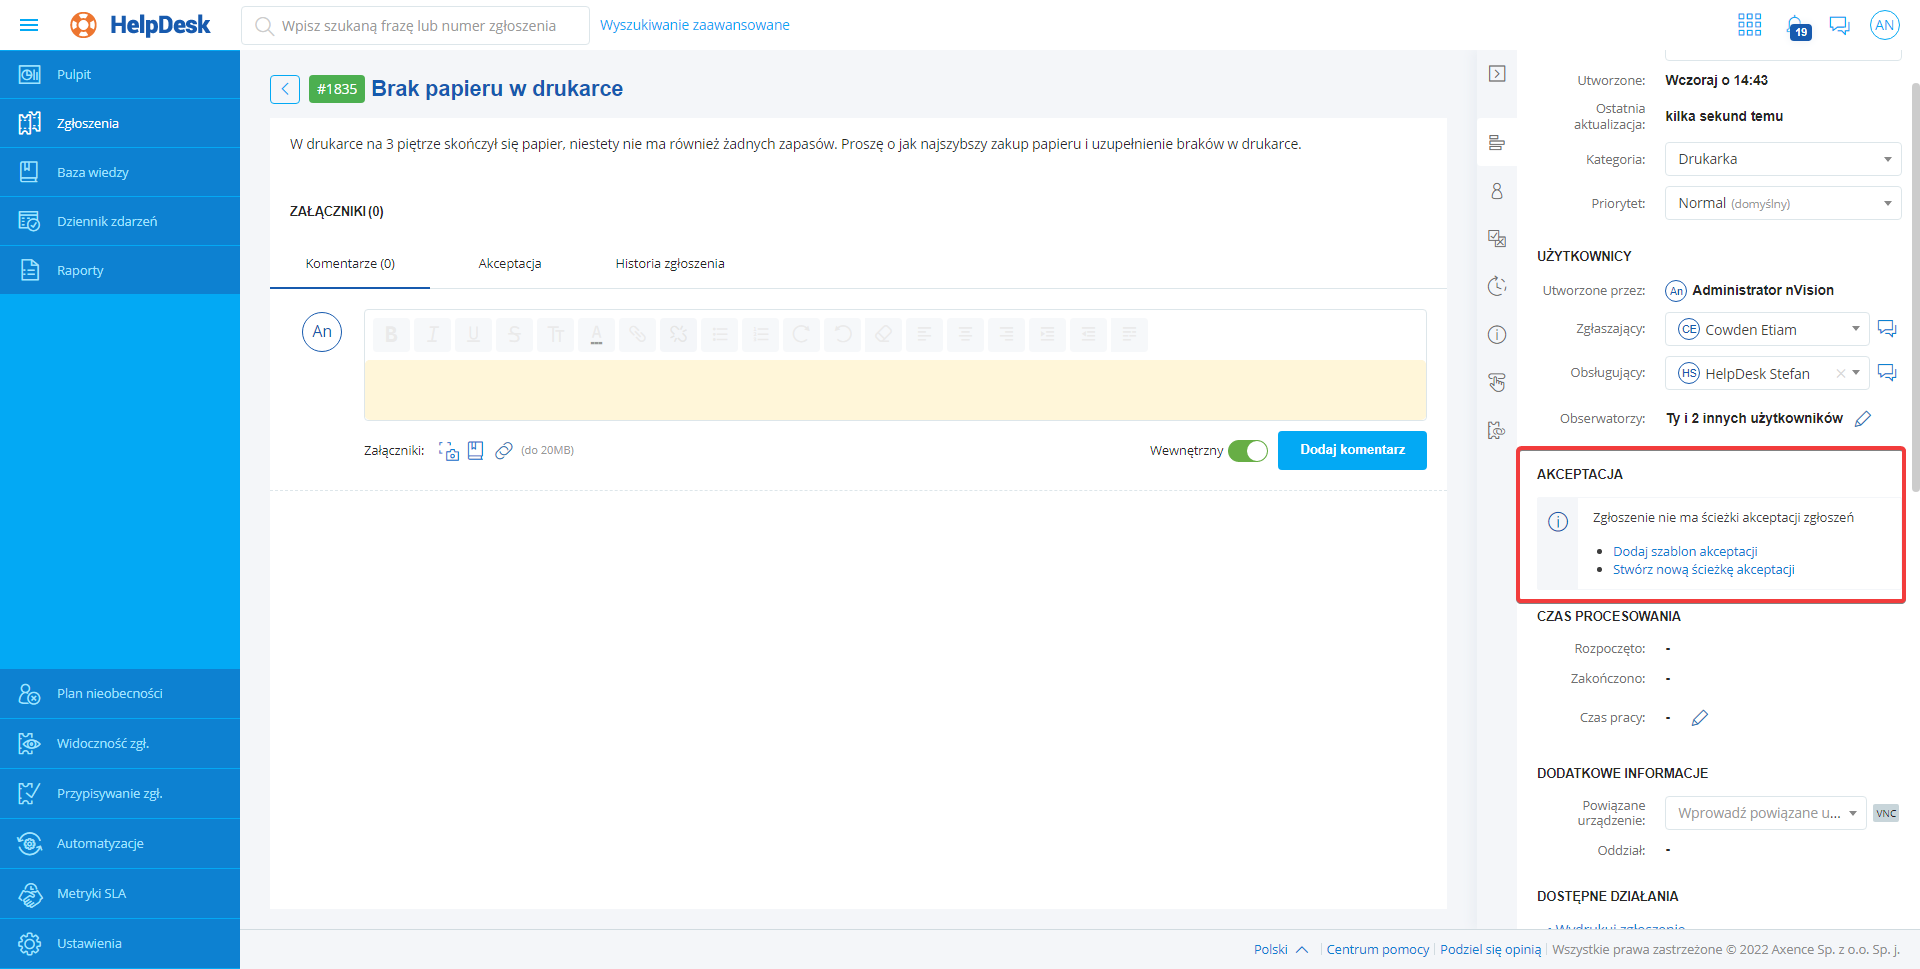Click the Dodaj szablon akceptacji link
The height and width of the screenshot is (969, 1920).
point(1684,551)
